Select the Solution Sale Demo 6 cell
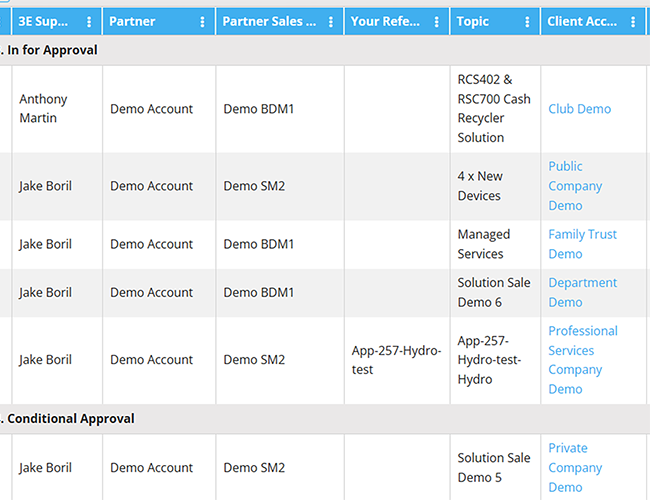 [495, 293]
